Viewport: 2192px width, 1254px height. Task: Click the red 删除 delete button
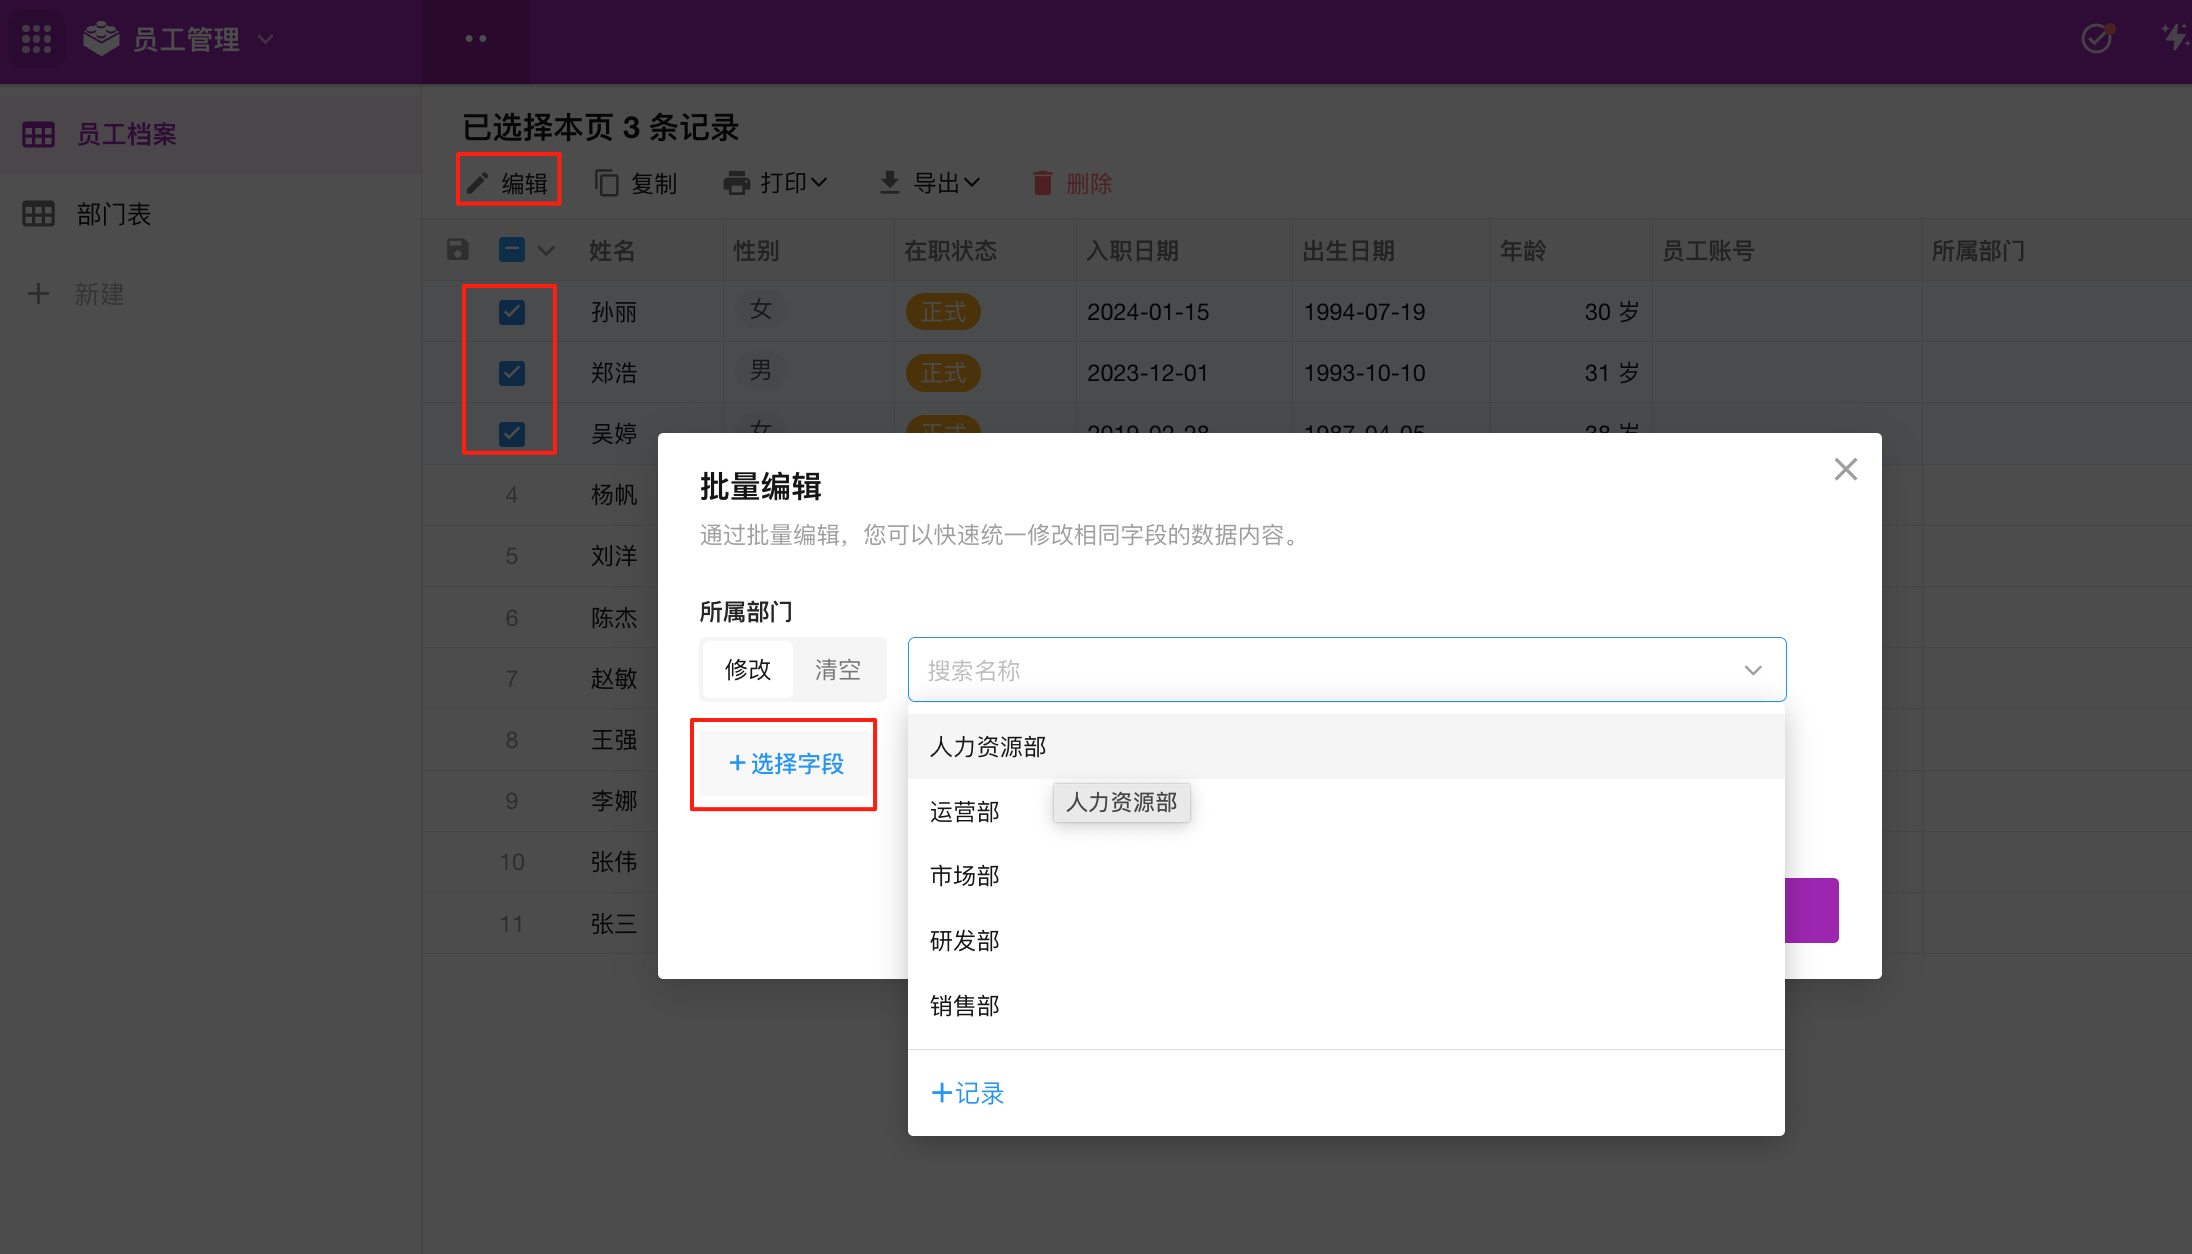click(1072, 183)
